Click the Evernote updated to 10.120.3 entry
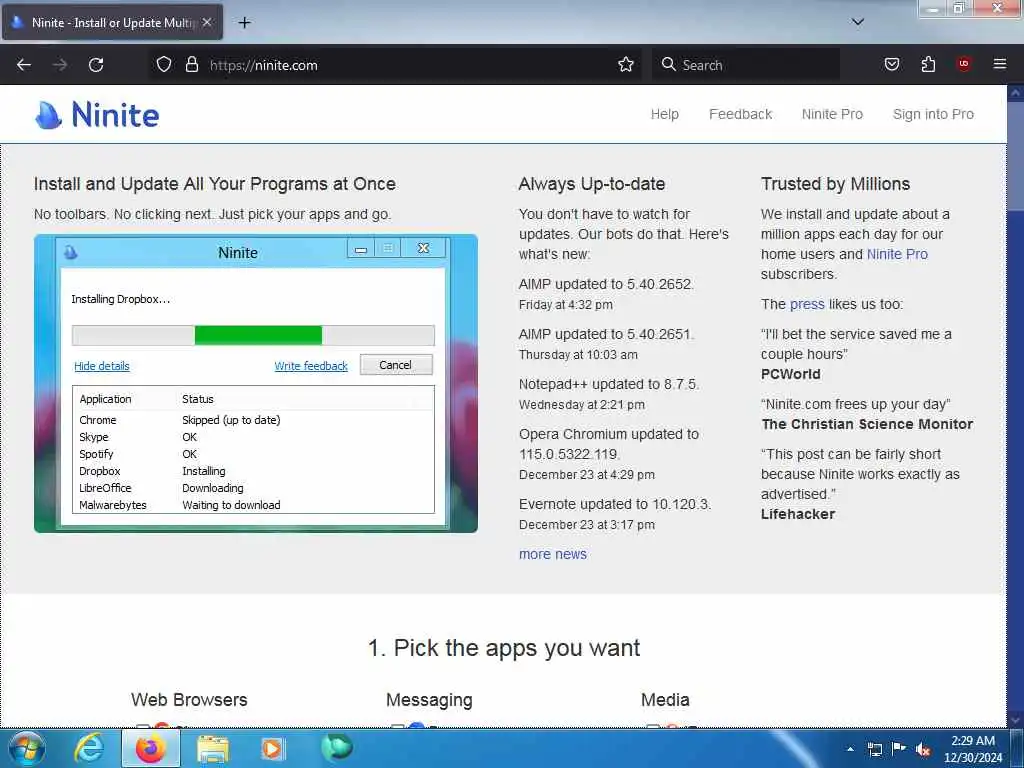 pos(615,504)
